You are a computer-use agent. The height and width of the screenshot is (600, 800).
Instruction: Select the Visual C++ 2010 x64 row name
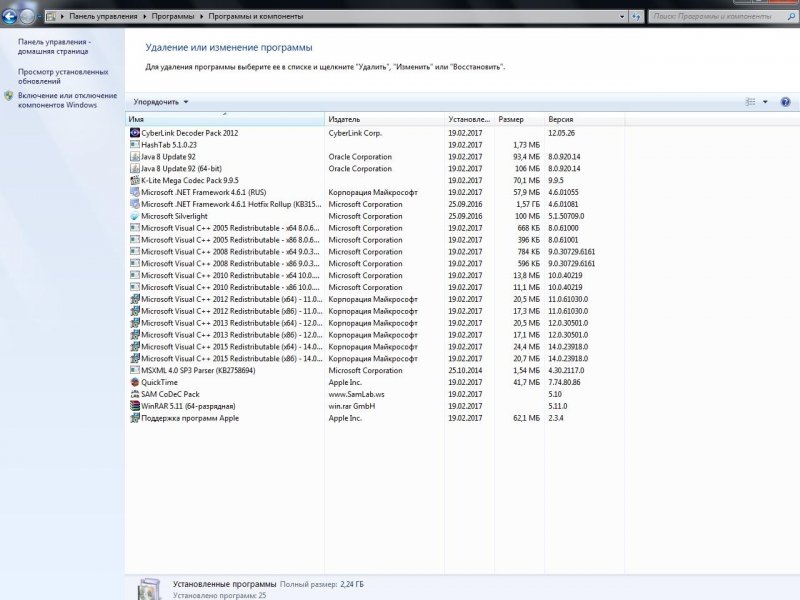[230, 276]
